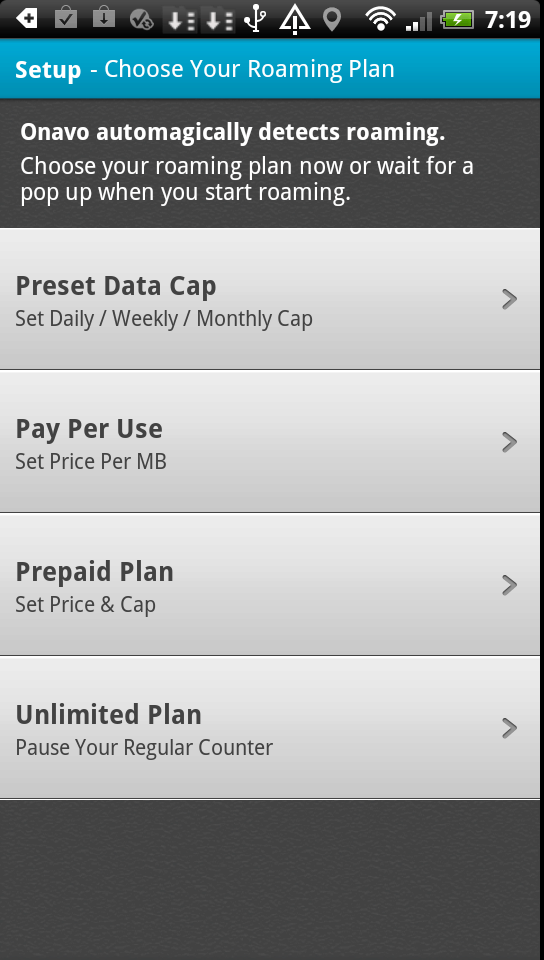Expand Unlimited Plan chevron arrow
This screenshot has width=544, height=960.
(510, 728)
